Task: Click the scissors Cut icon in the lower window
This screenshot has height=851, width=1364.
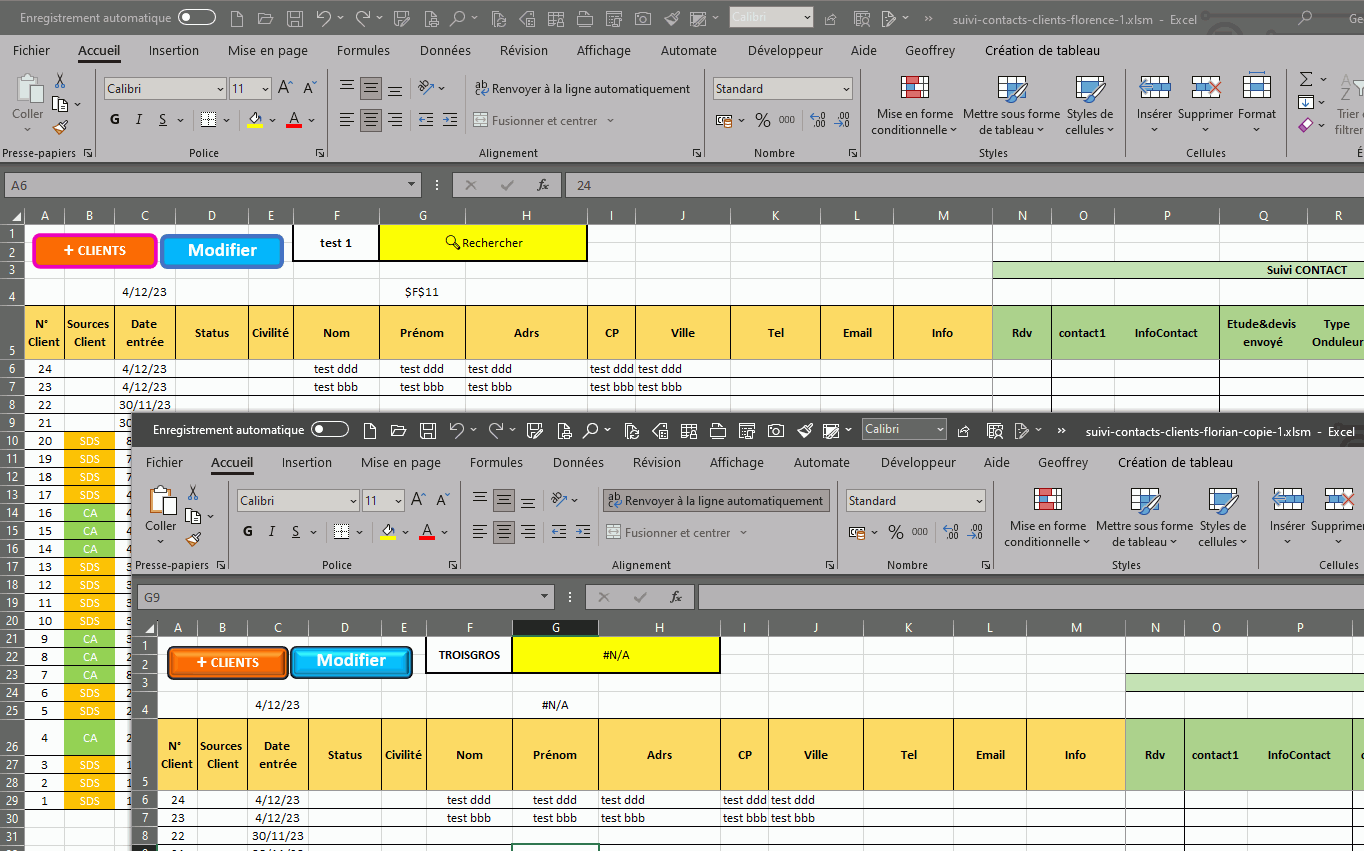Action: (193, 493)
